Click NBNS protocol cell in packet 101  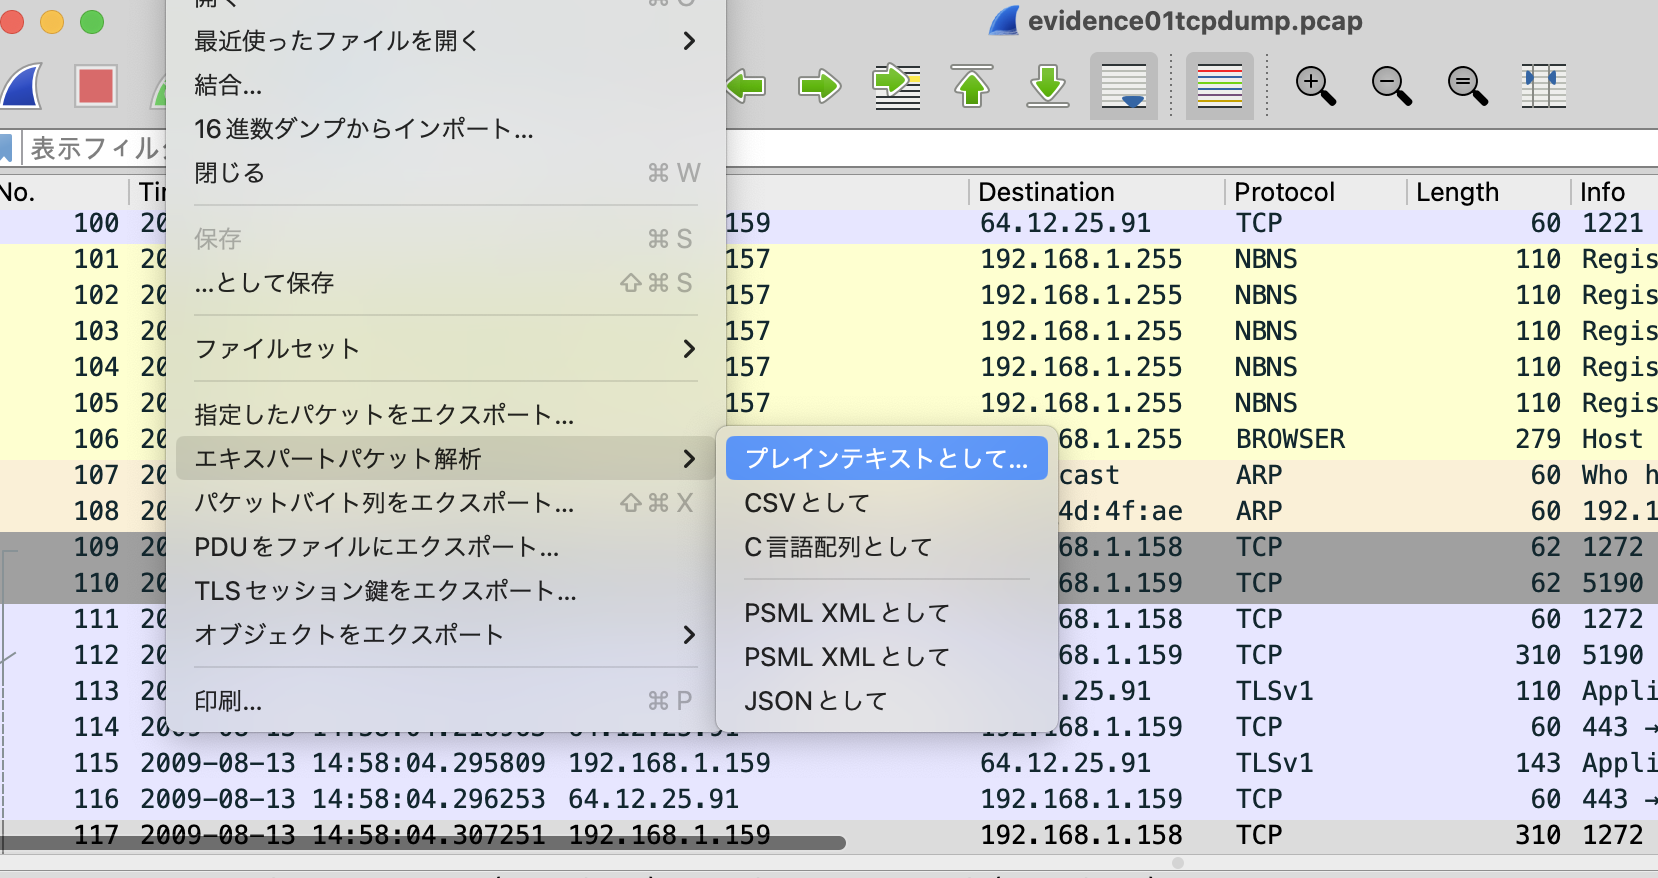point(1266,259)
